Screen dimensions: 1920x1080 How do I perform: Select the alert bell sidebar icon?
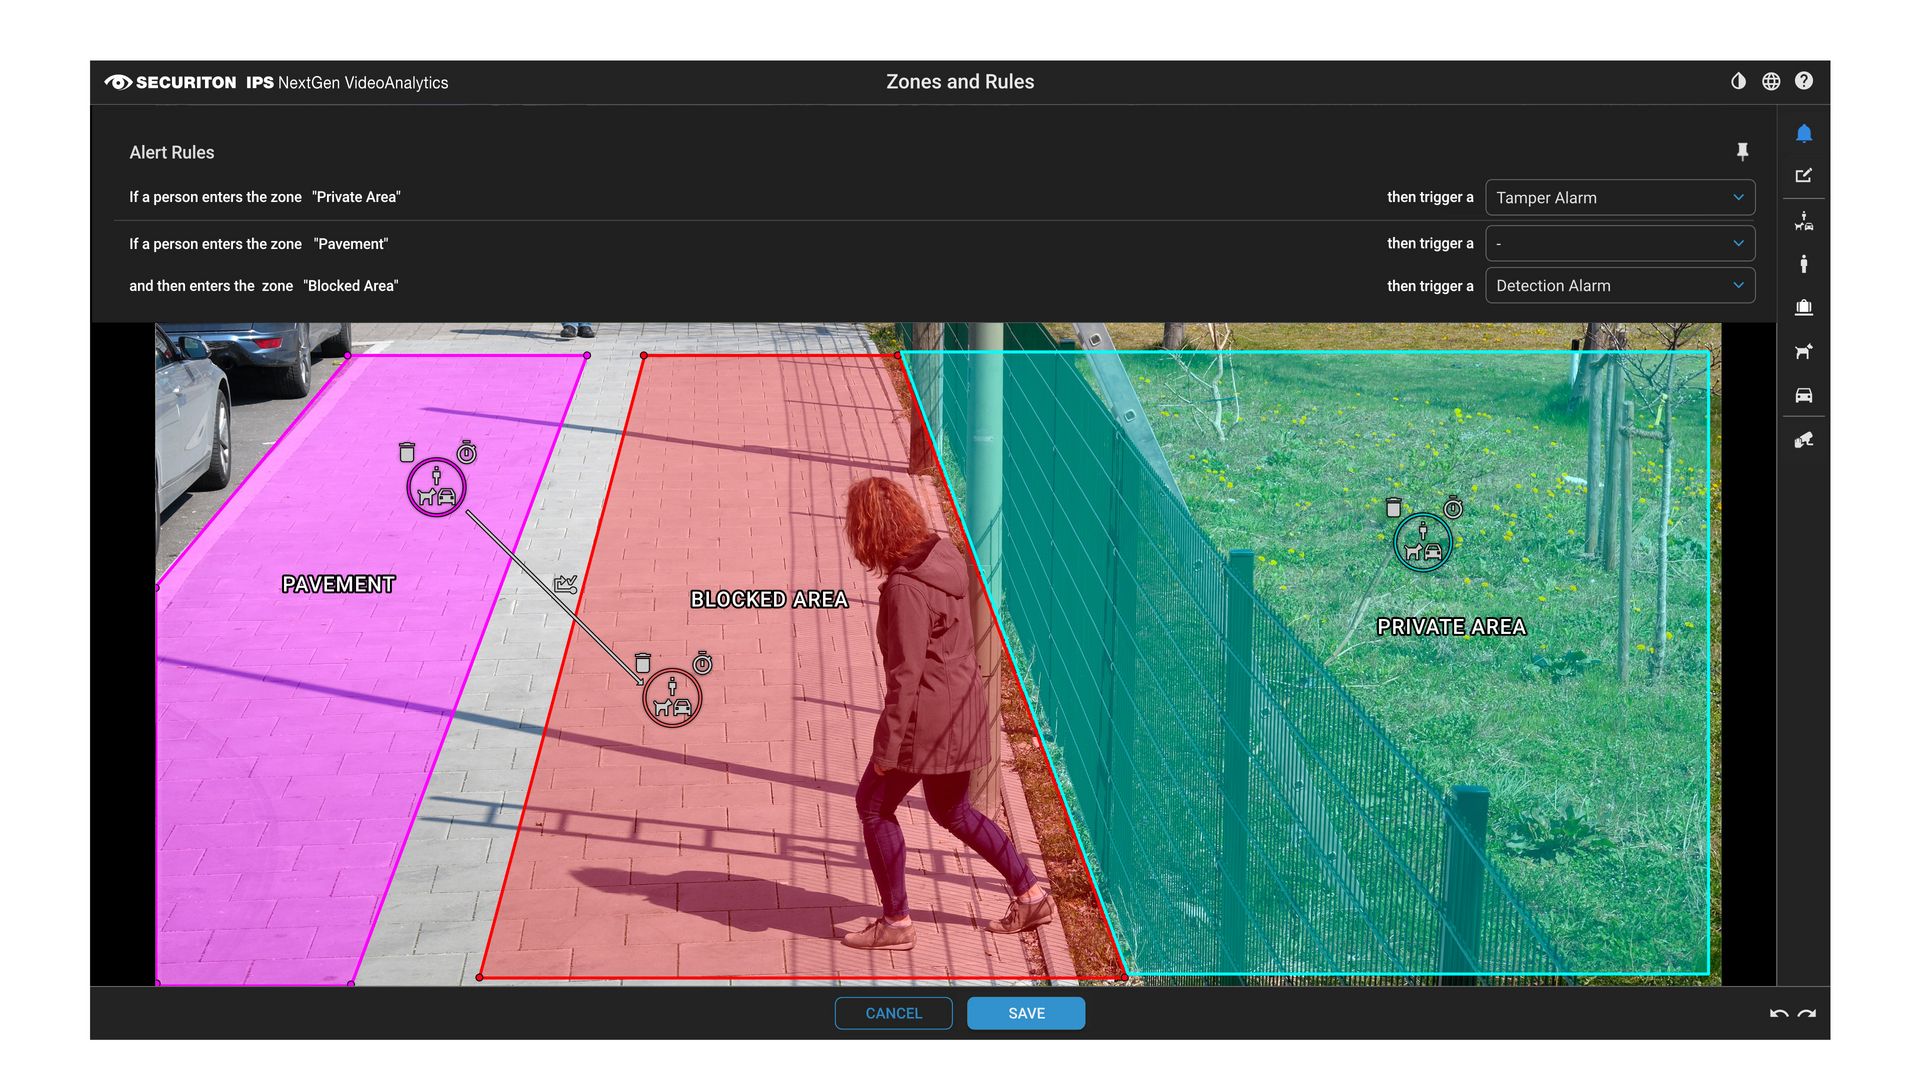pos(1804,133)
